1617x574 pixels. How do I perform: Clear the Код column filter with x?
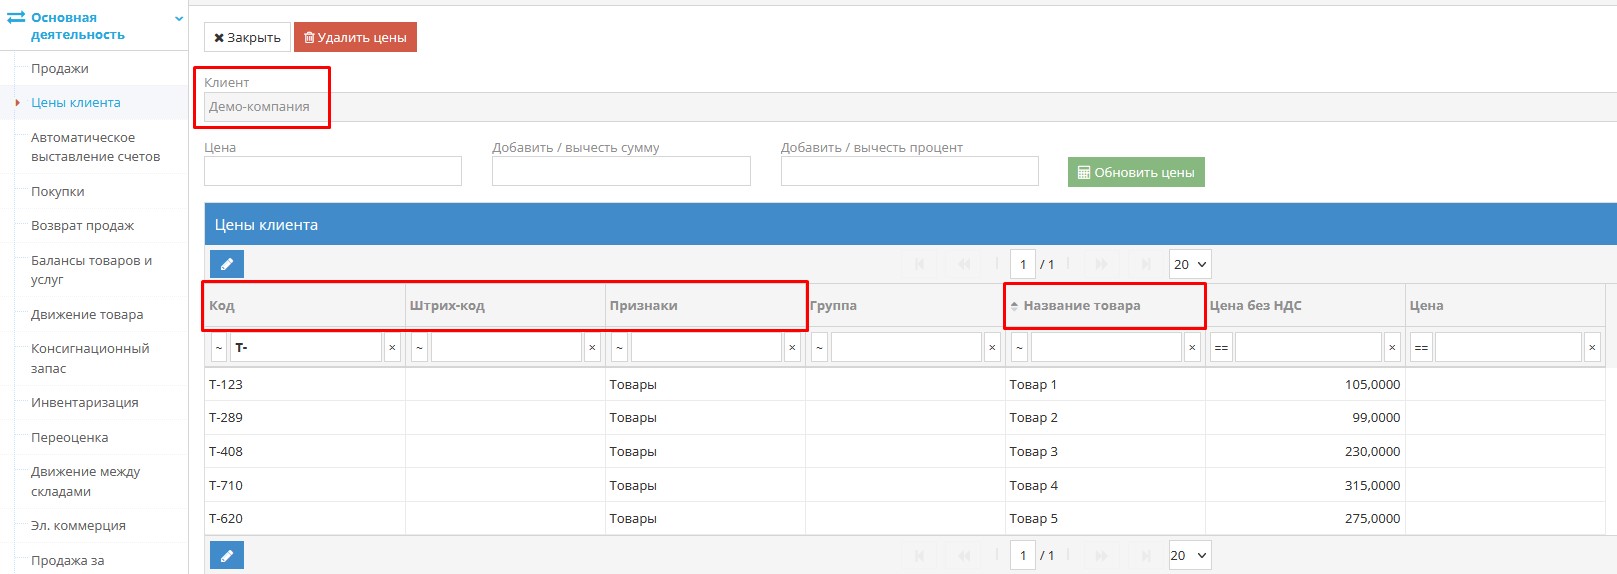tap(392, 348)
